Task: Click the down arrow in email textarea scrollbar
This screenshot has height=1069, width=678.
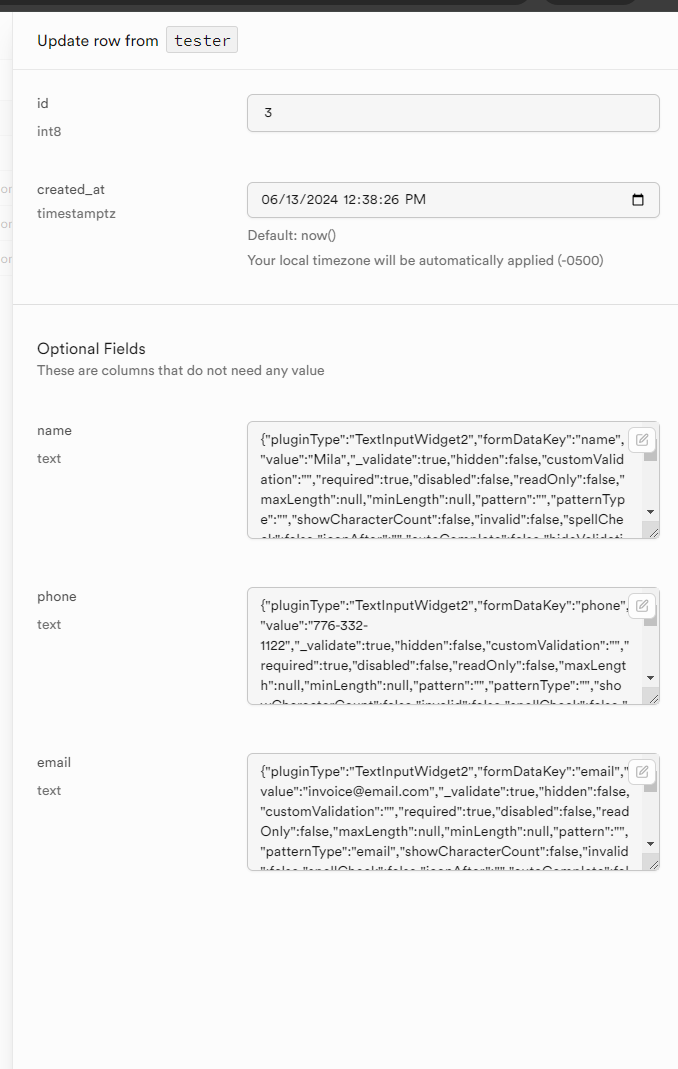Action: [651, 844]
